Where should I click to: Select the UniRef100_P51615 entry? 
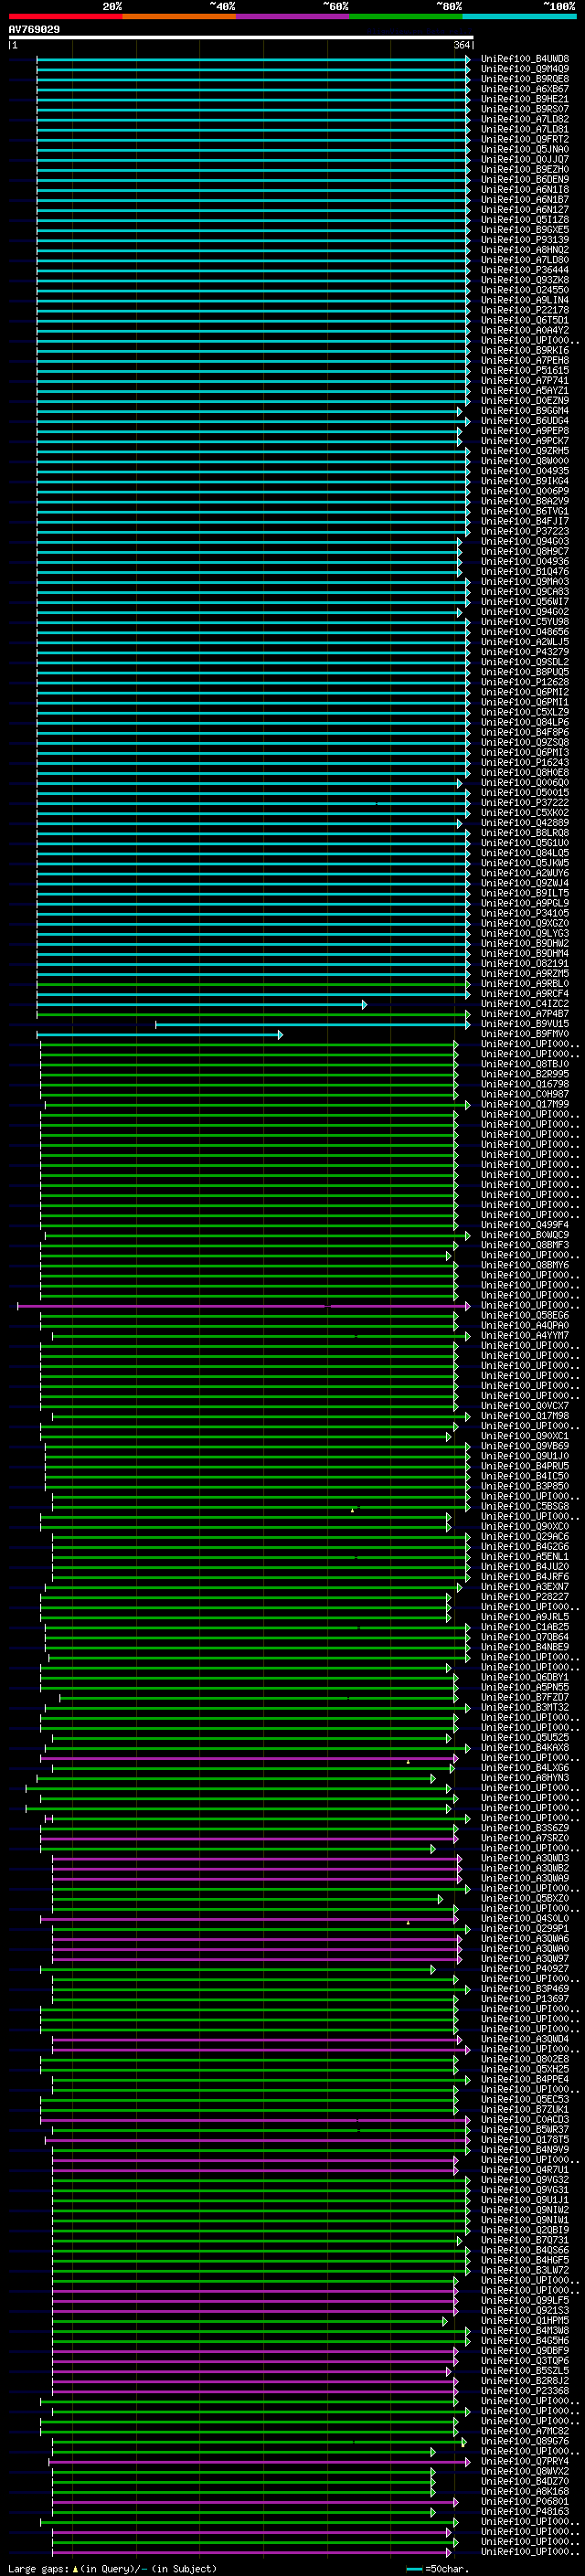pos(525,371)
